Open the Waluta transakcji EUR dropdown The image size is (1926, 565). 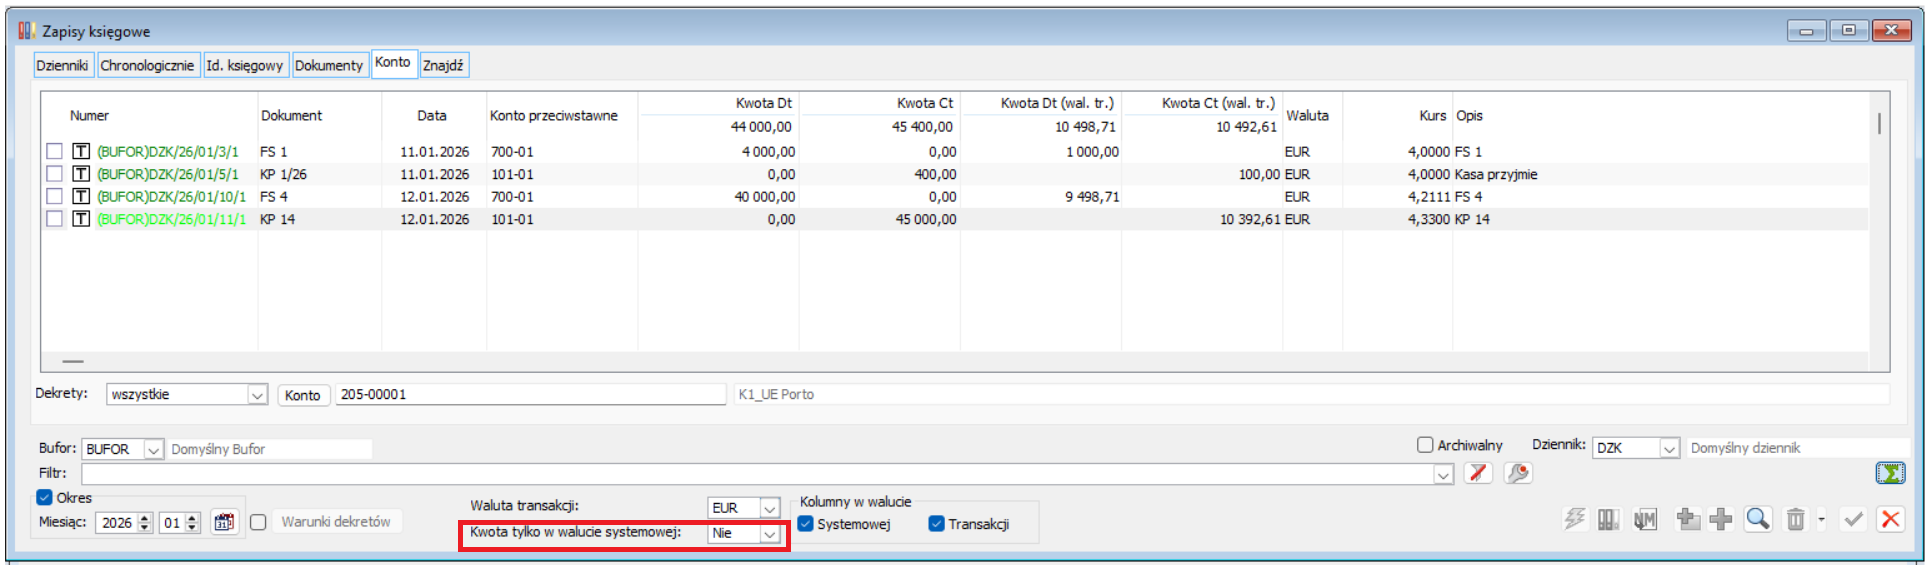pyautogui.click(x=769, y=508)
